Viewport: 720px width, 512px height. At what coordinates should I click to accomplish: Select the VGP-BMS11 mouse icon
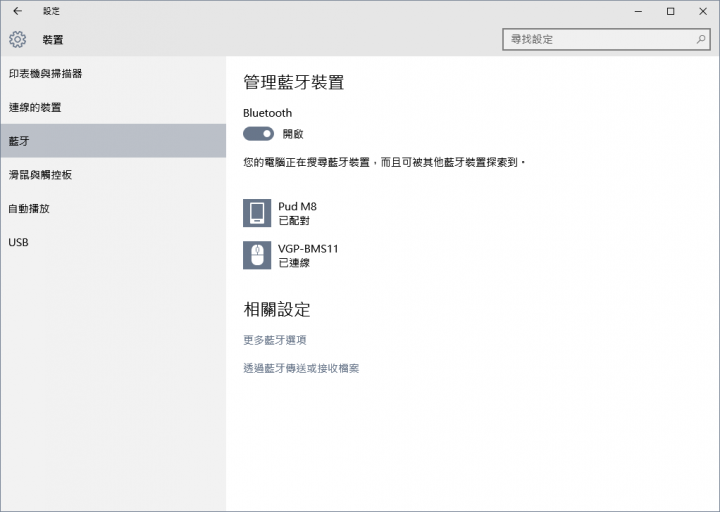(x=257, y=255)
